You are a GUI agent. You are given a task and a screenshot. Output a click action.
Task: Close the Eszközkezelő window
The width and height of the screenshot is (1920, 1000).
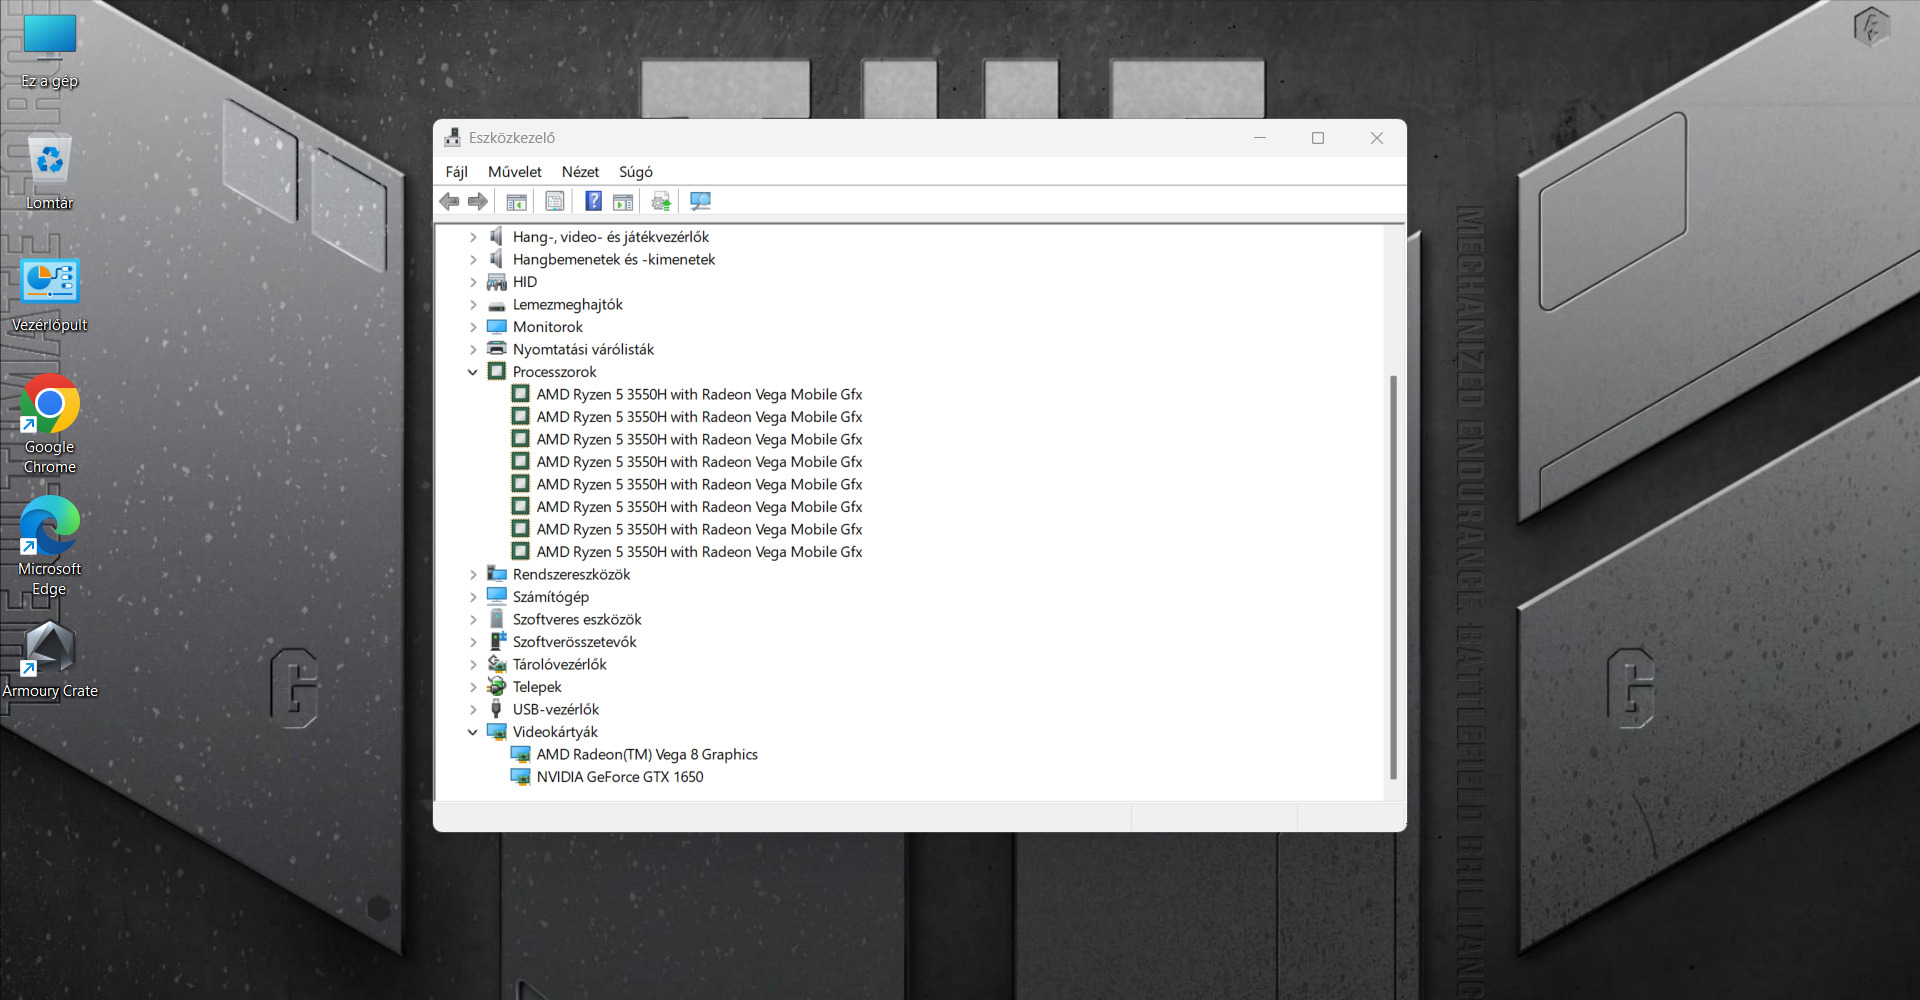(1377, 138)
